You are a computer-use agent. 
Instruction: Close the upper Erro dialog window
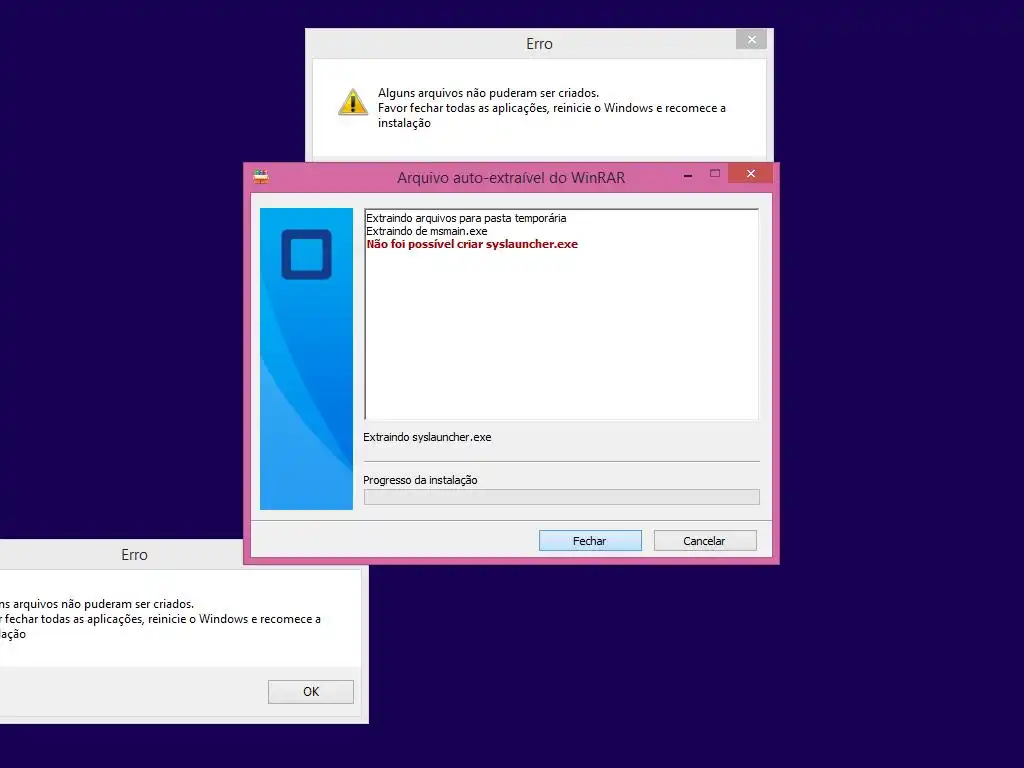tap(751, 40)
